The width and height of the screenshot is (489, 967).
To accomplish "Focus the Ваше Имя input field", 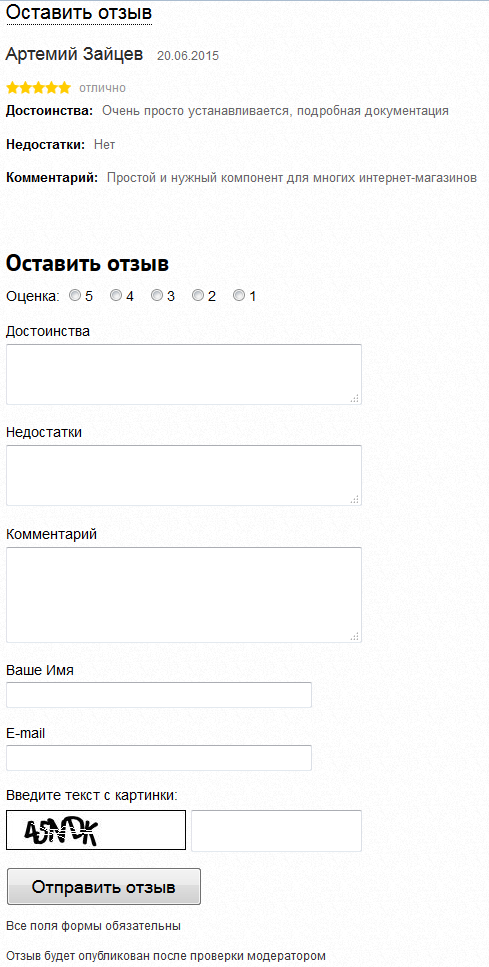I will coord(158,695).
